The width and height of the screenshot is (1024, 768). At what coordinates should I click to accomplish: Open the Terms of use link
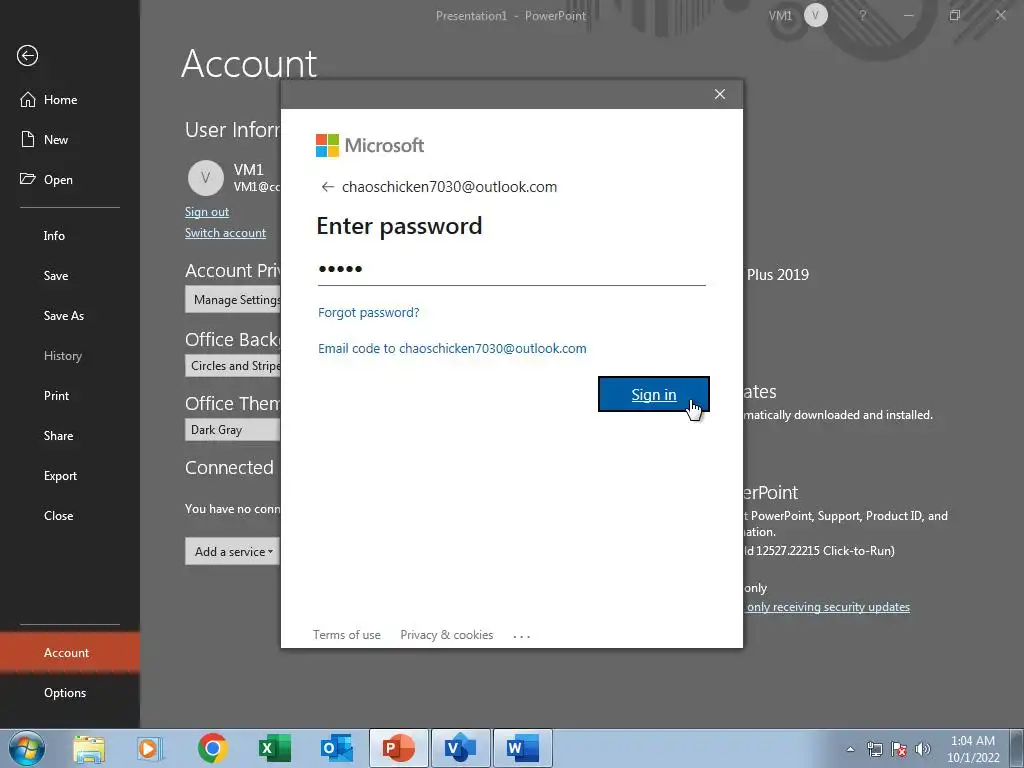point(346,635)
